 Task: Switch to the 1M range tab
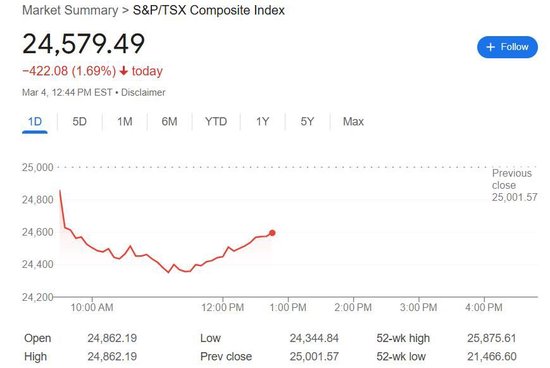click(125, 122)
